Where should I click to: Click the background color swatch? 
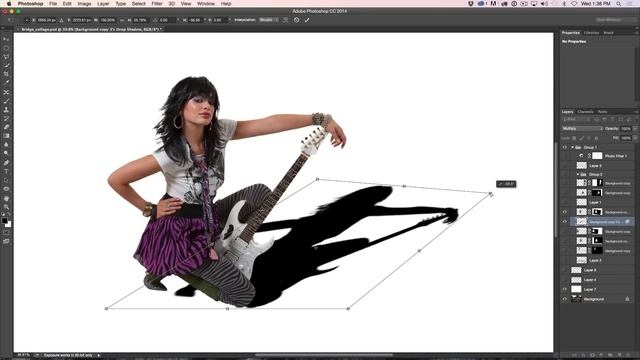8,224
